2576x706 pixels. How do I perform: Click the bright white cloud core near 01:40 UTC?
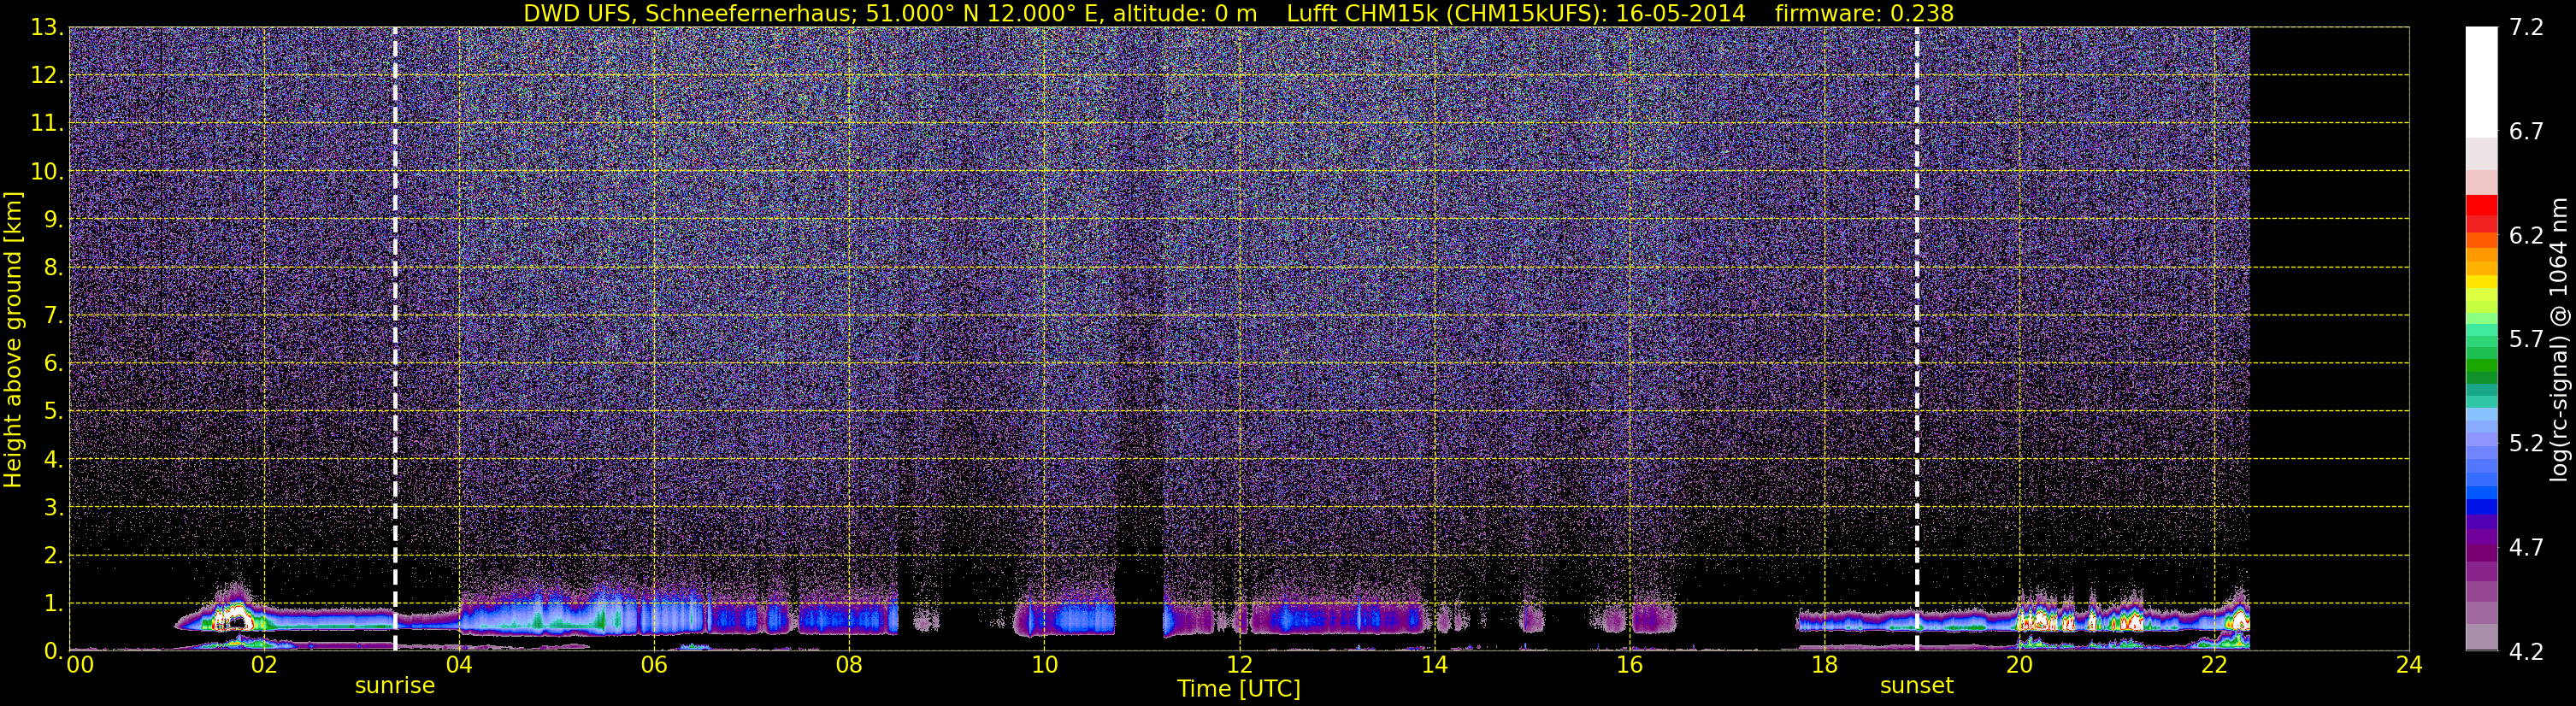[235, 616]
